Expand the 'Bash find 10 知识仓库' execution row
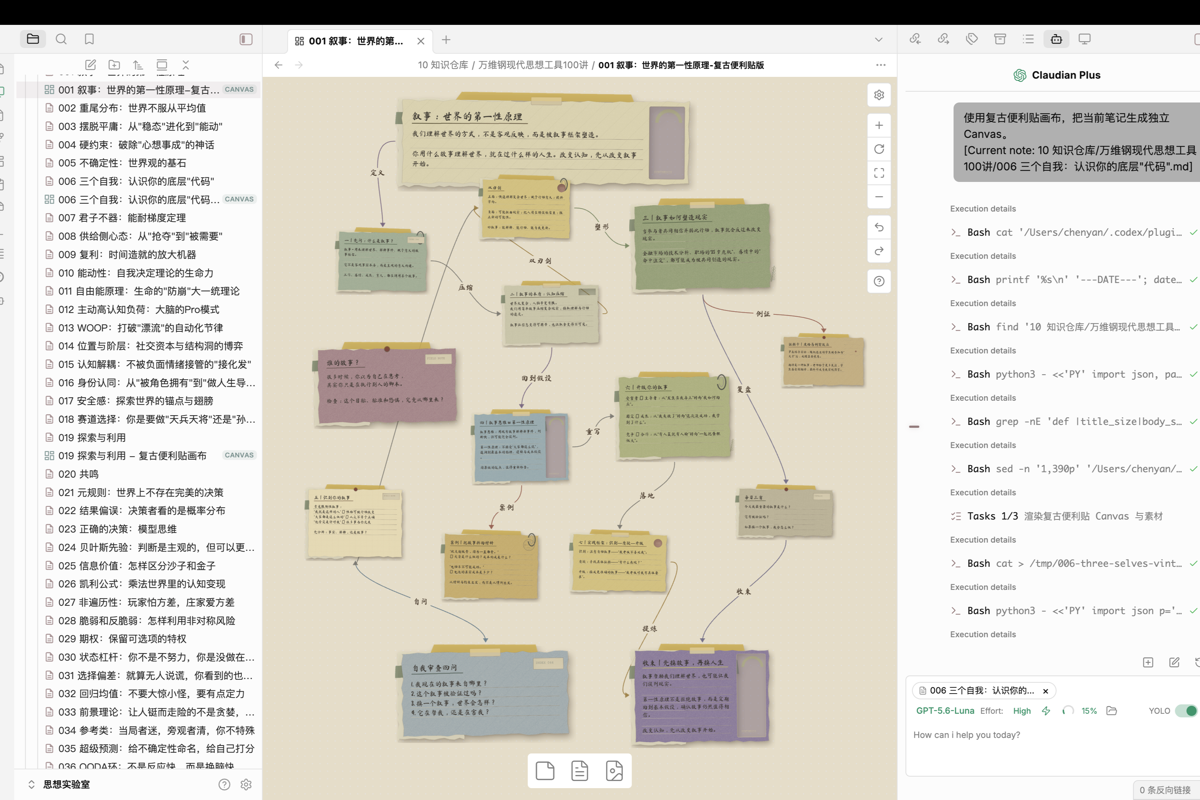The width and height of the screenshot is (1200, 800). coord(1074,327)
